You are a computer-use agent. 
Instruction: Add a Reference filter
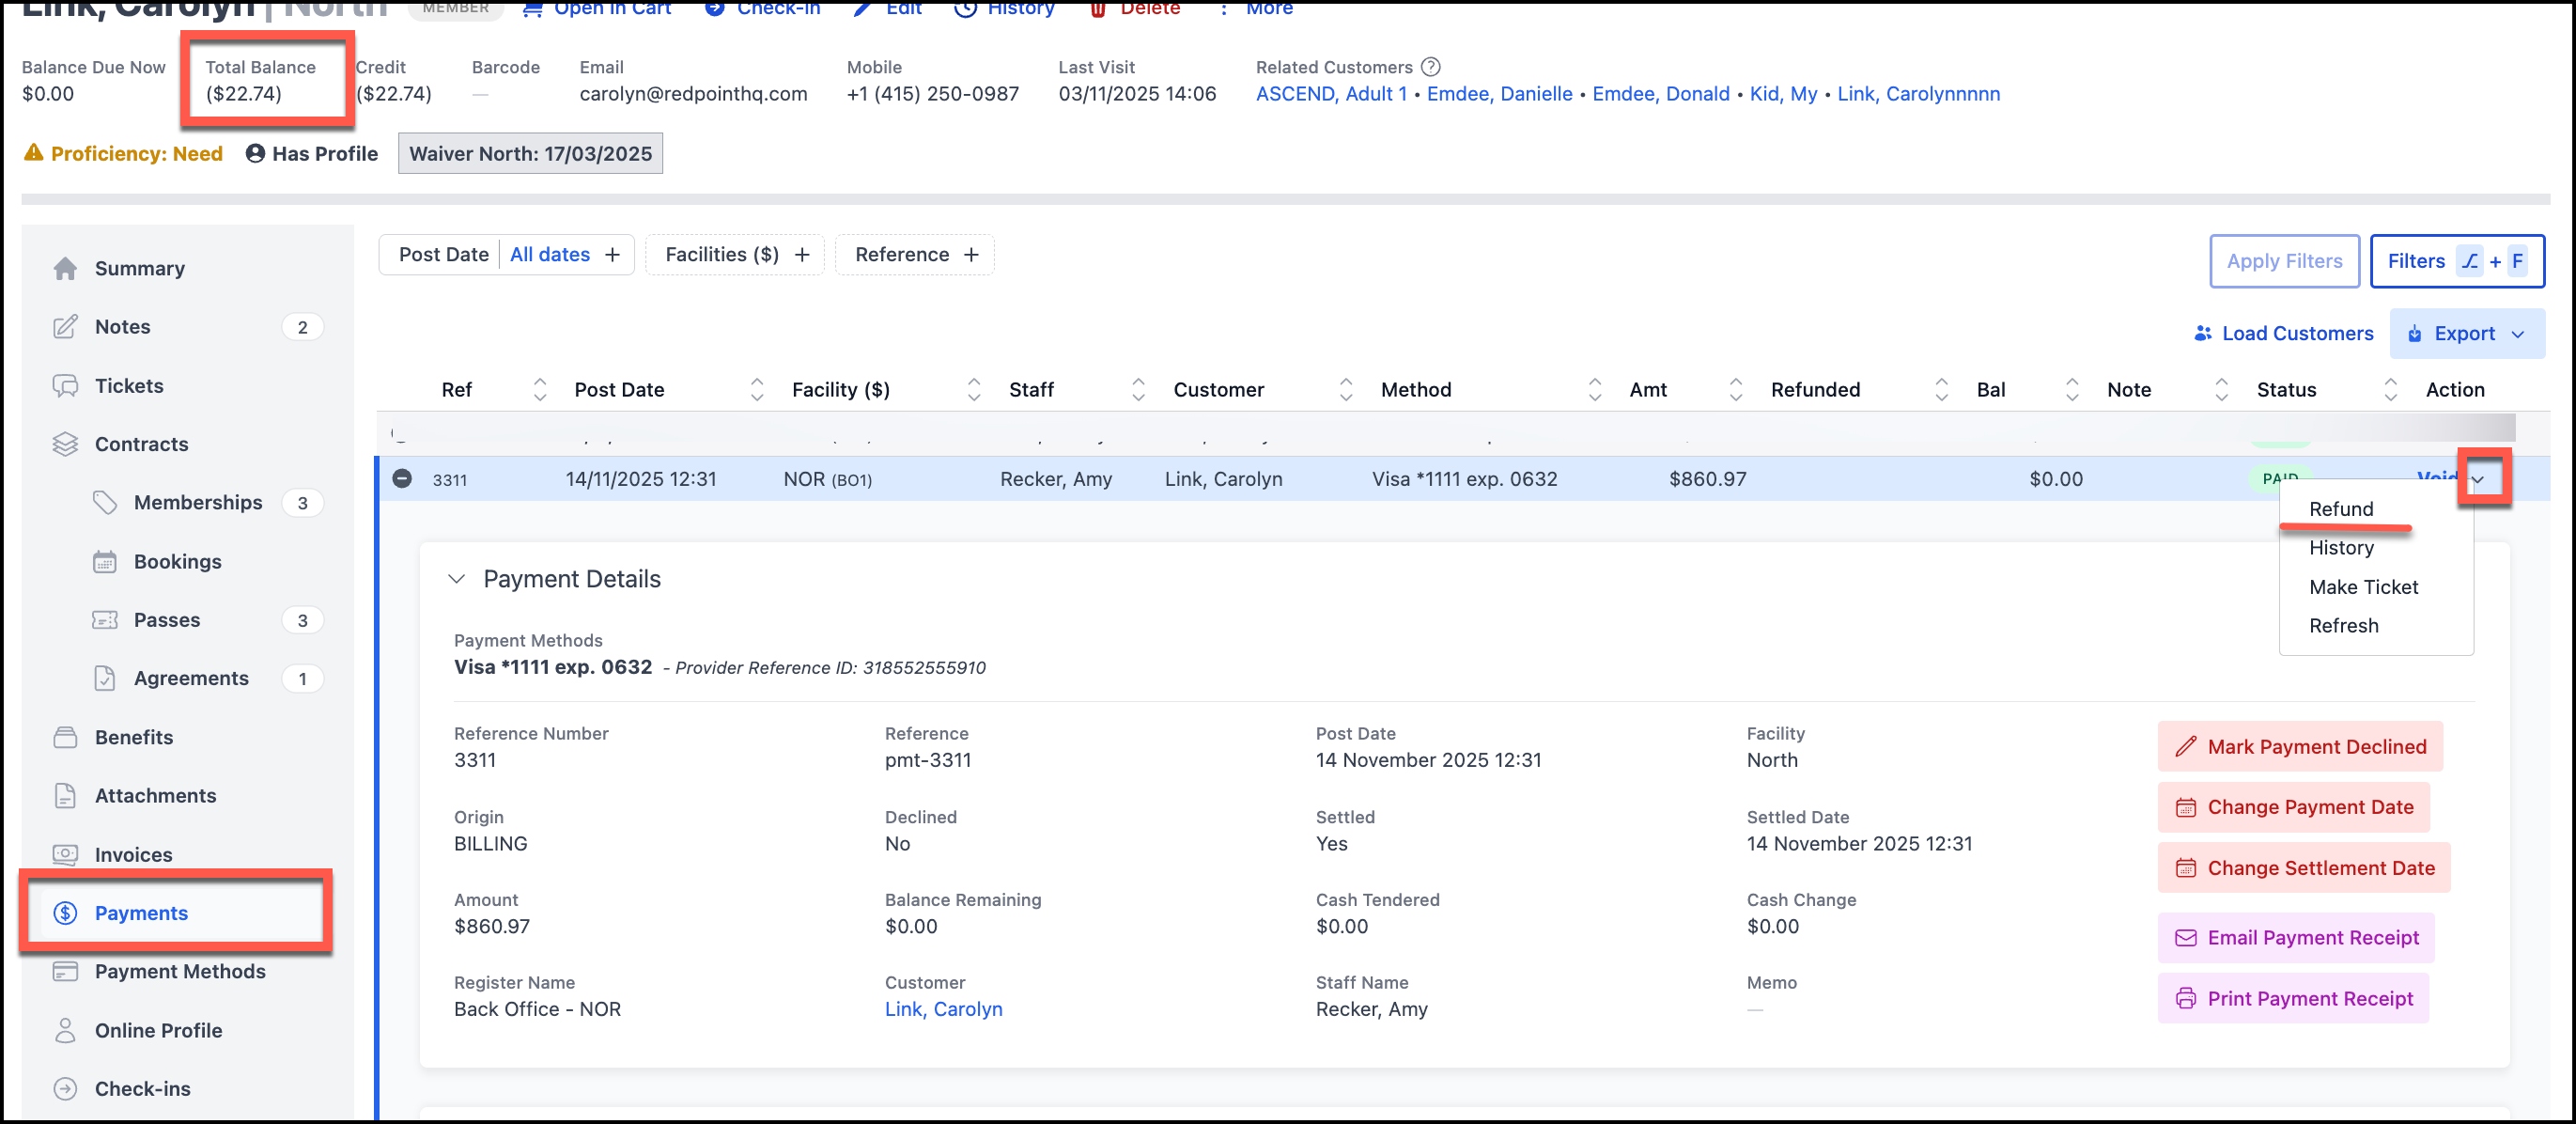tap(970, 255)
